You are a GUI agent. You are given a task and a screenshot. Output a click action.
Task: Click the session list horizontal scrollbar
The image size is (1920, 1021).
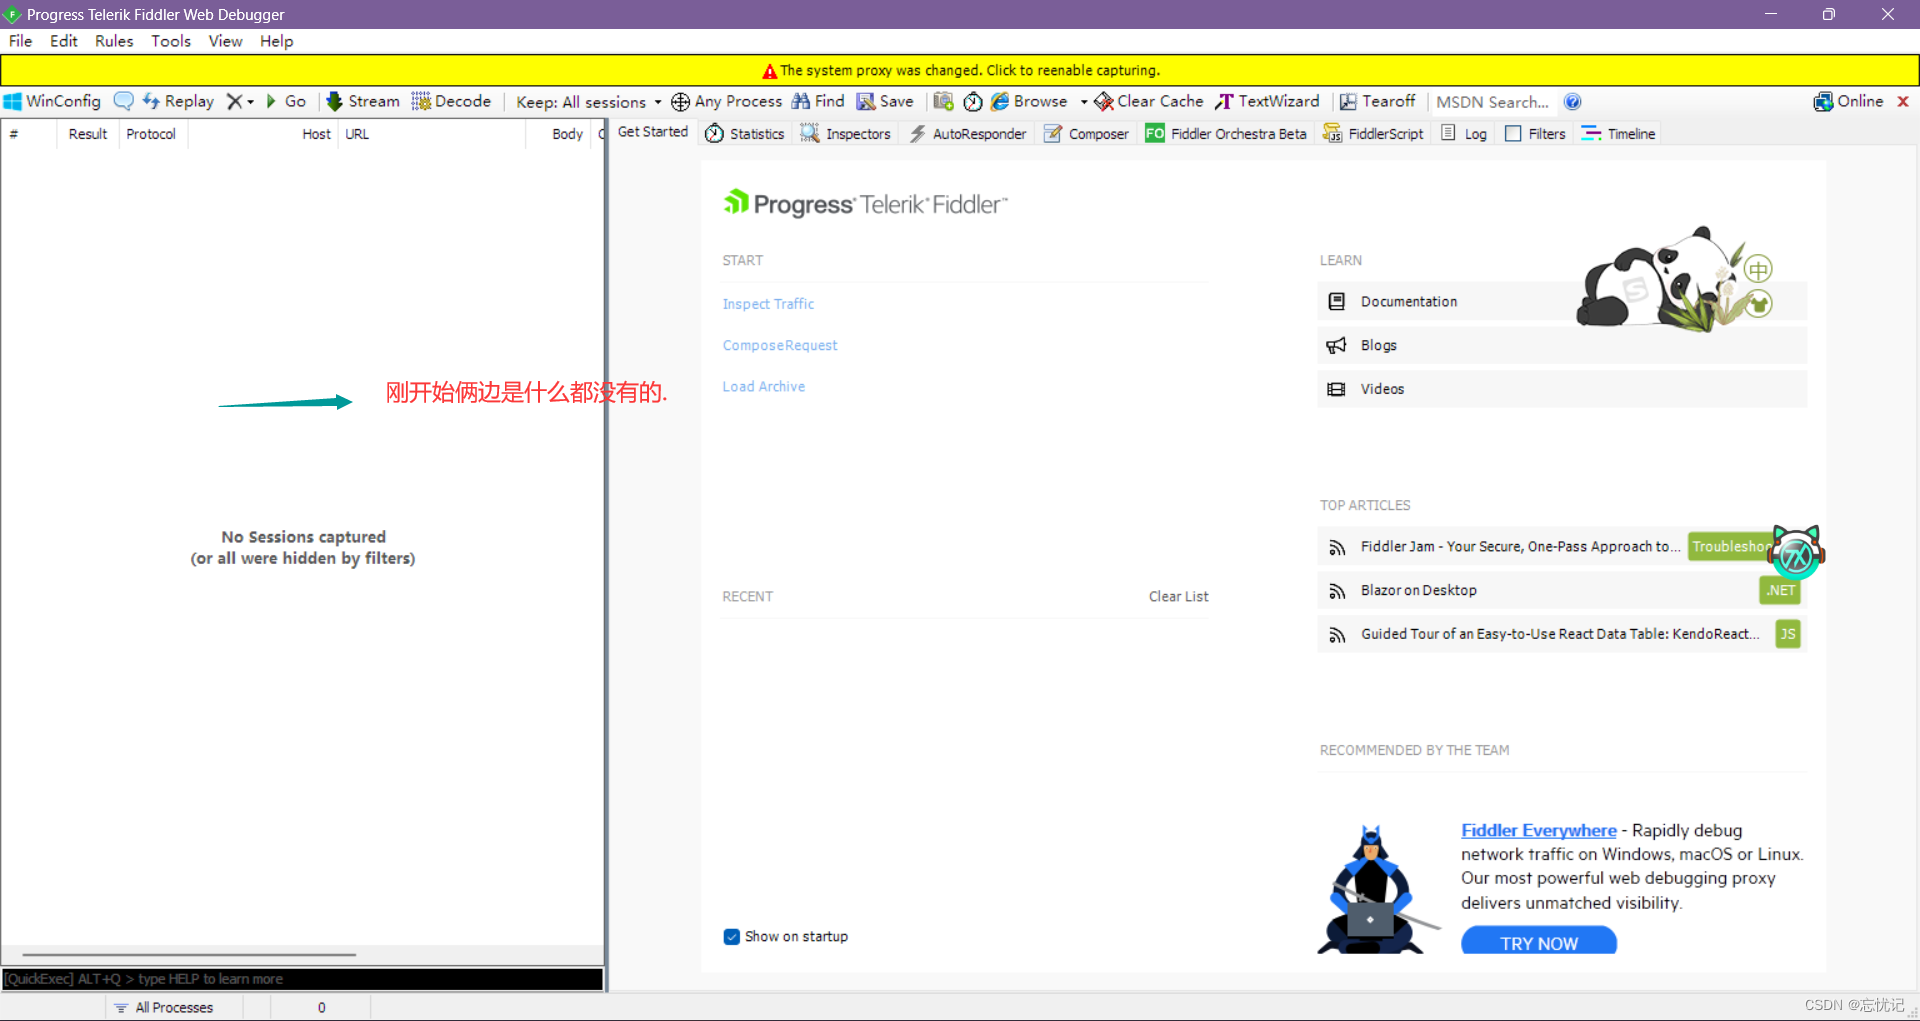[x=190, y=955]
